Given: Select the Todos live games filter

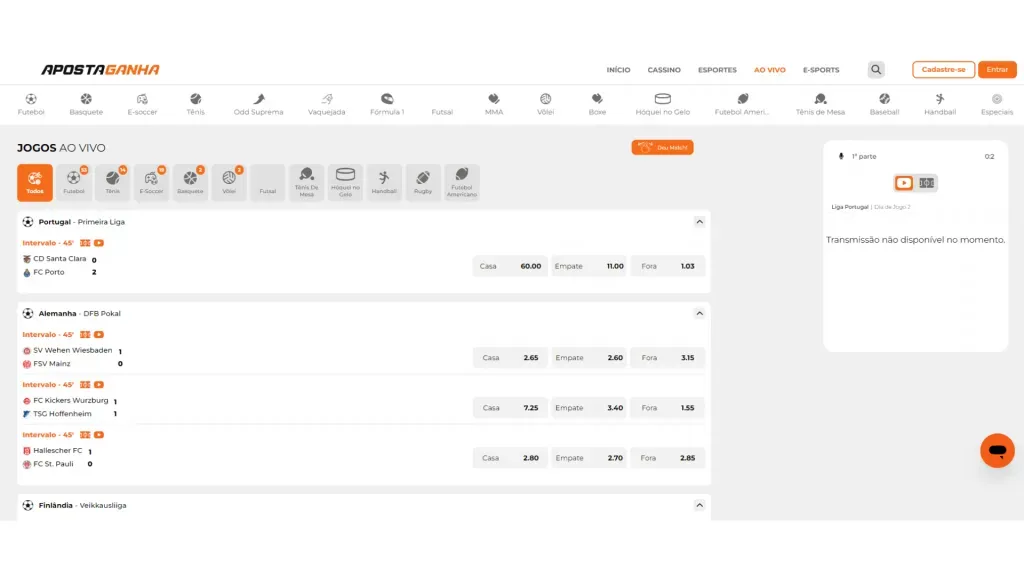Looking at the screenshot, I should [35, 183].
